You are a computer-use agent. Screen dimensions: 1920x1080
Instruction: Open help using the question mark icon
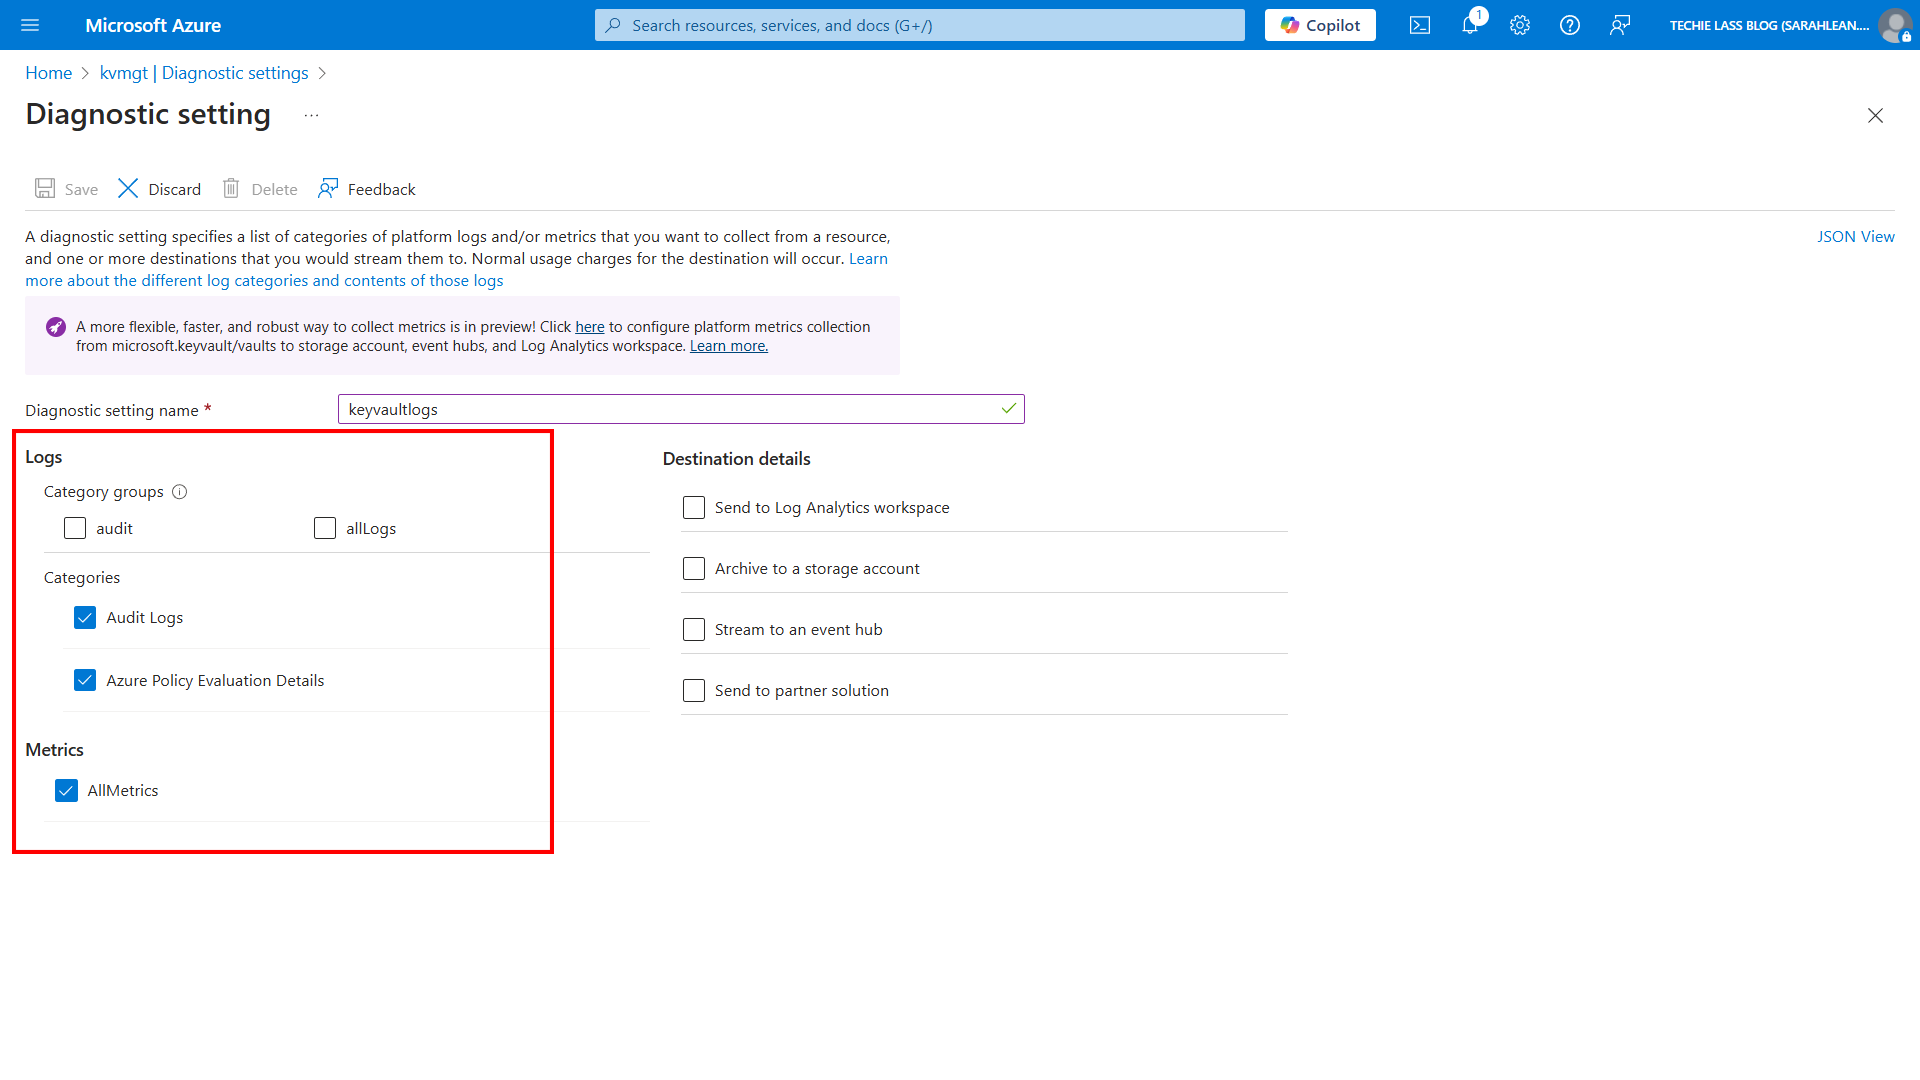pyautogui.click(x=1569, y=25)
